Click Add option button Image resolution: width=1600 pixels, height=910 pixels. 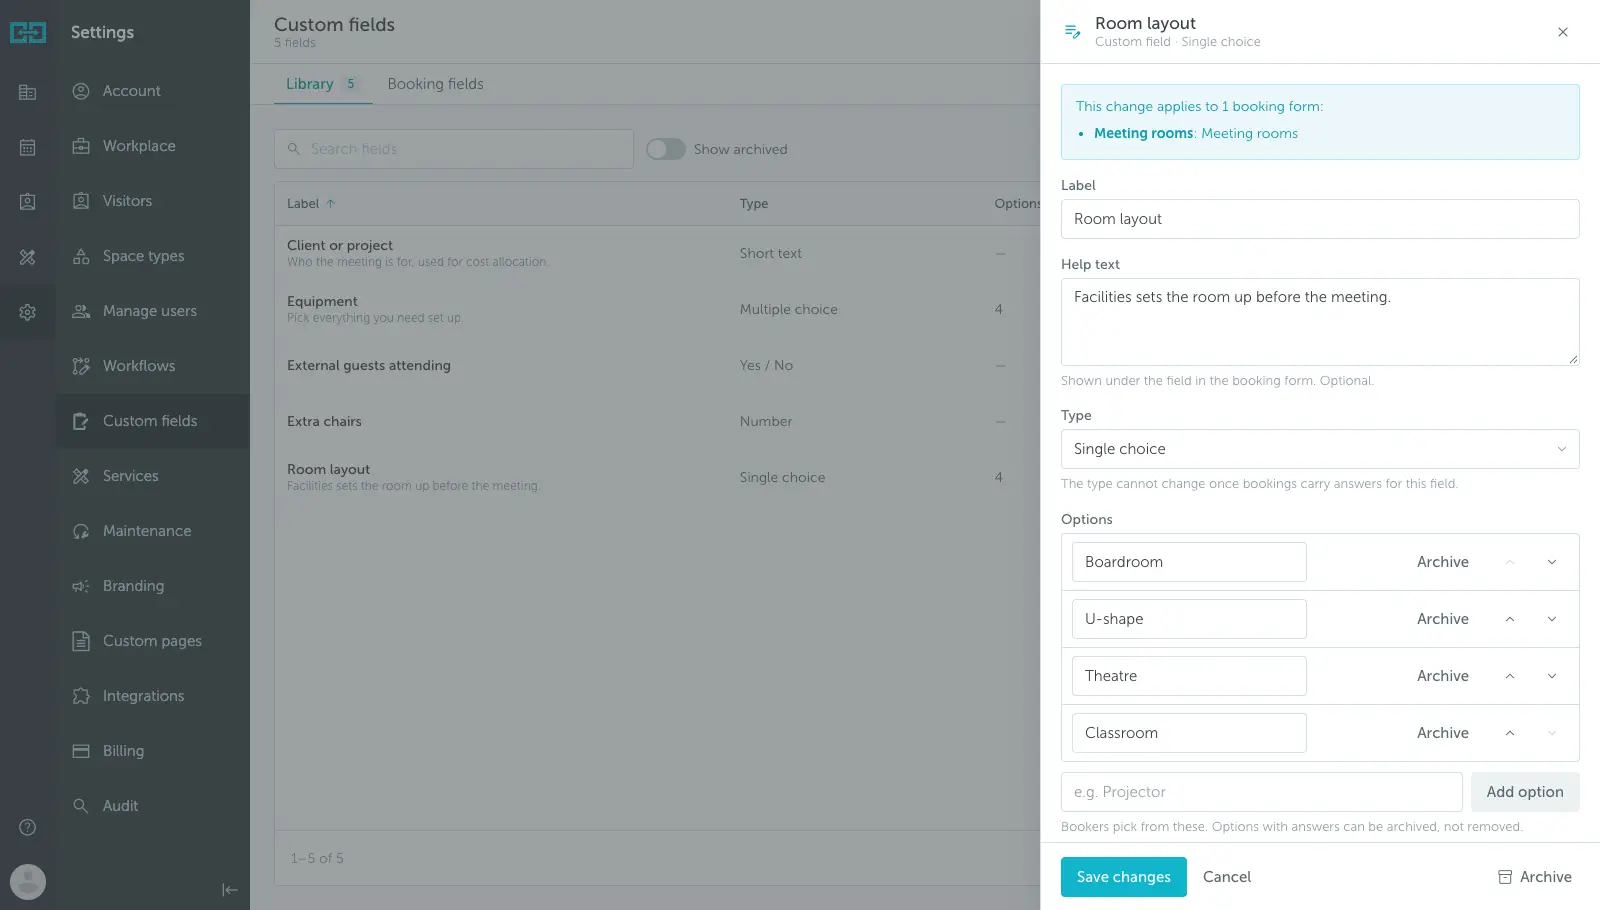coord(1525,792)
